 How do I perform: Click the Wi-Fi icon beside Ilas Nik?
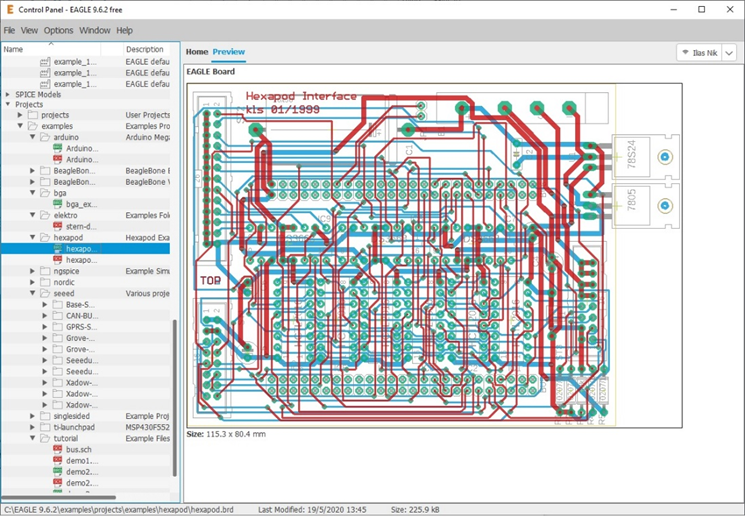tap(685, 53)
